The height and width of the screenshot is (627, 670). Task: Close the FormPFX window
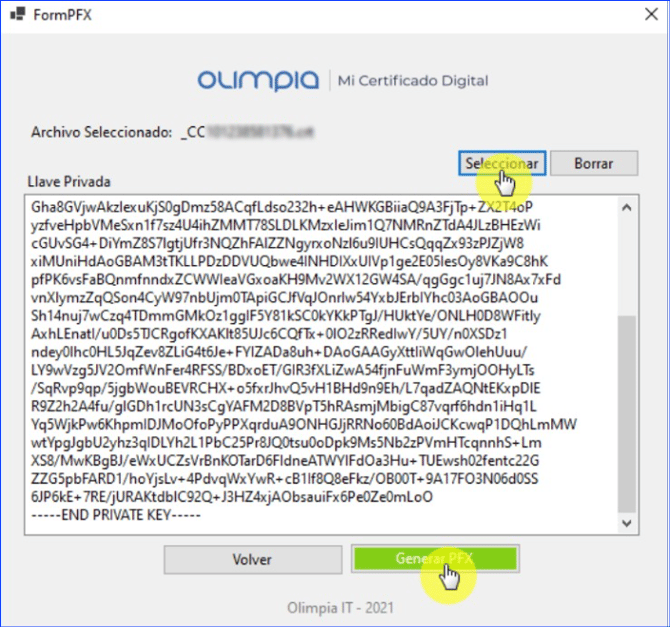point(651,14)
